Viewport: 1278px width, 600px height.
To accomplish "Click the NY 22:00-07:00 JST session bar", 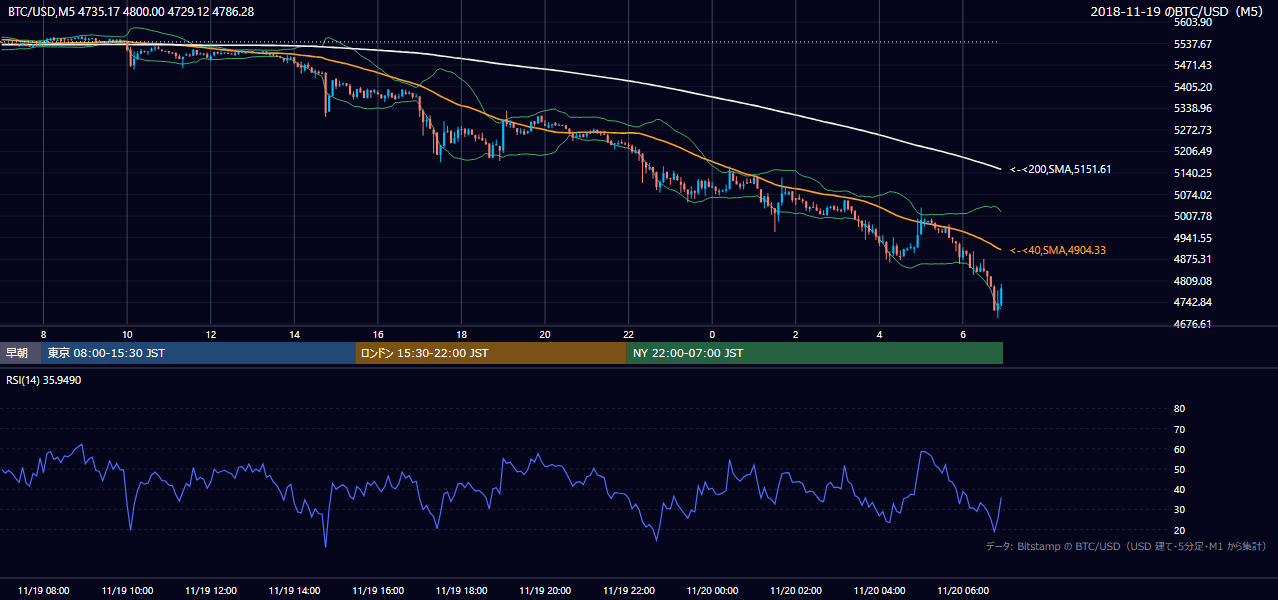I will (x=815, y=353).
